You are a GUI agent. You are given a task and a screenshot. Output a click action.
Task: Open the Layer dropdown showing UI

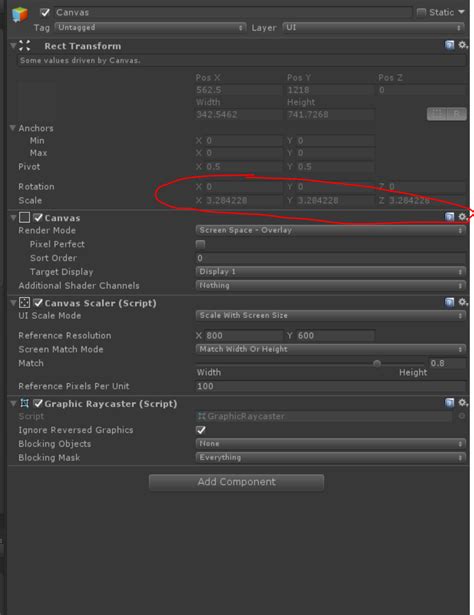coord(373,27)
